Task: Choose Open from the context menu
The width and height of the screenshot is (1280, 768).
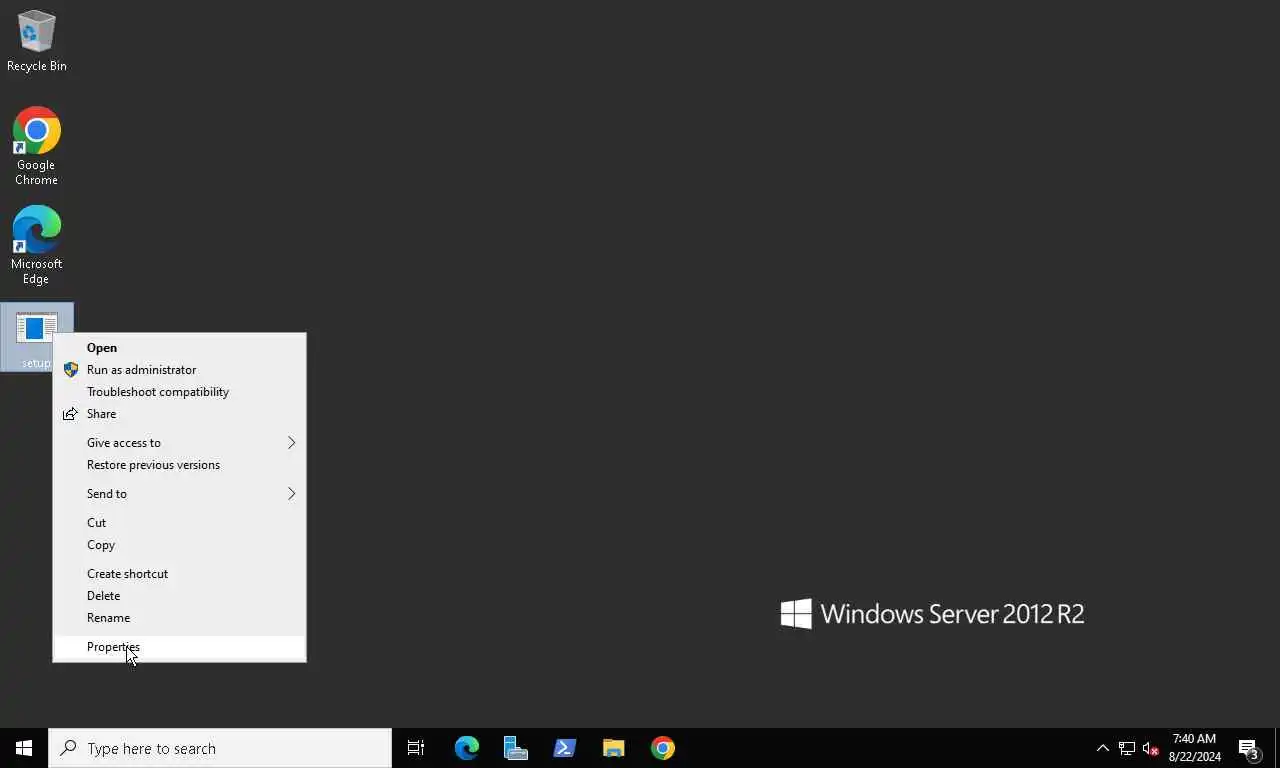Action: (179, 348)
